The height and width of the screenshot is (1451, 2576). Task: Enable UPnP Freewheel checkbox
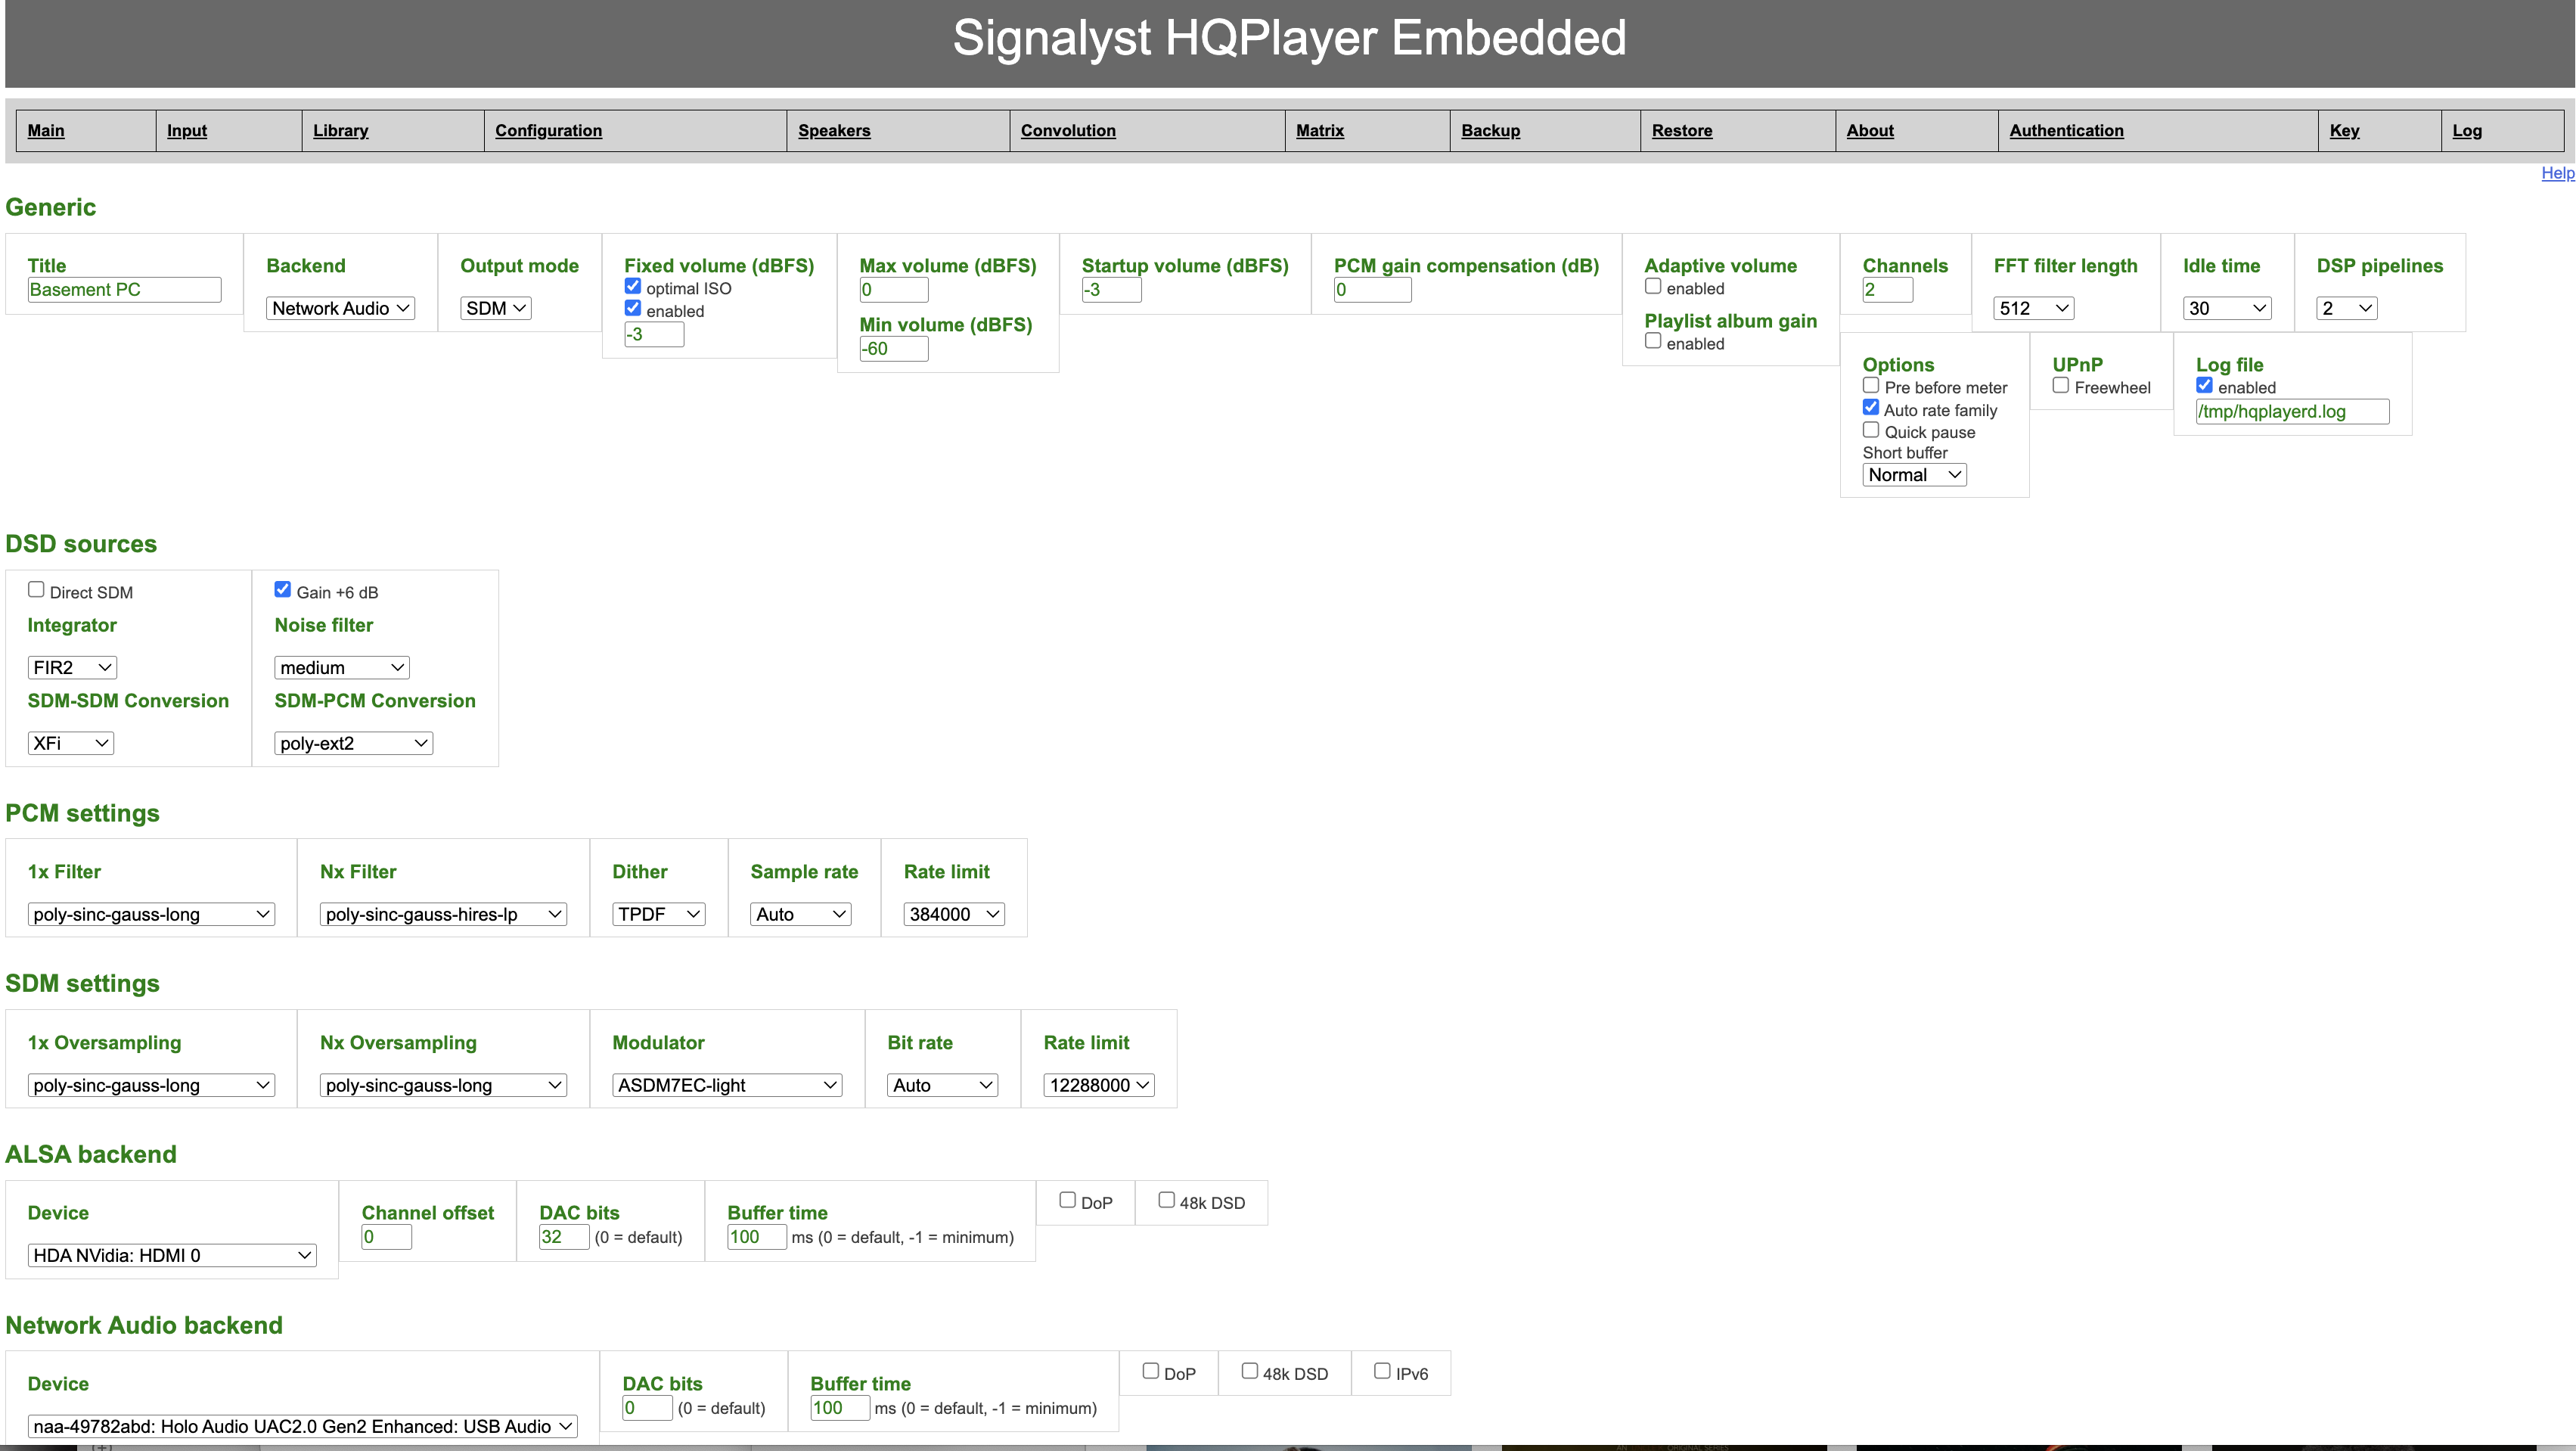click(x=2061, y=385)
